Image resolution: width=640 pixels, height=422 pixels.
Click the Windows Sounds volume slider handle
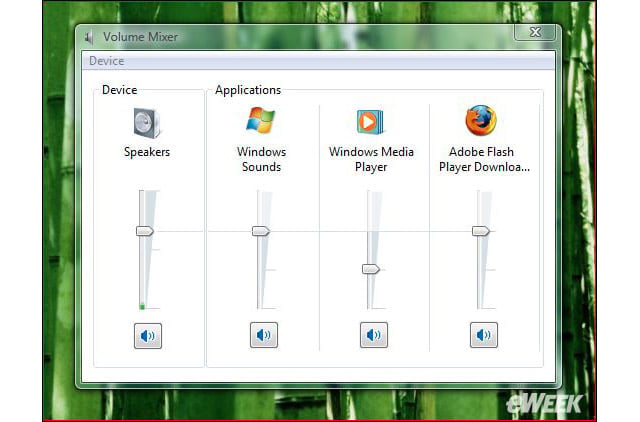tap(261, 231)
